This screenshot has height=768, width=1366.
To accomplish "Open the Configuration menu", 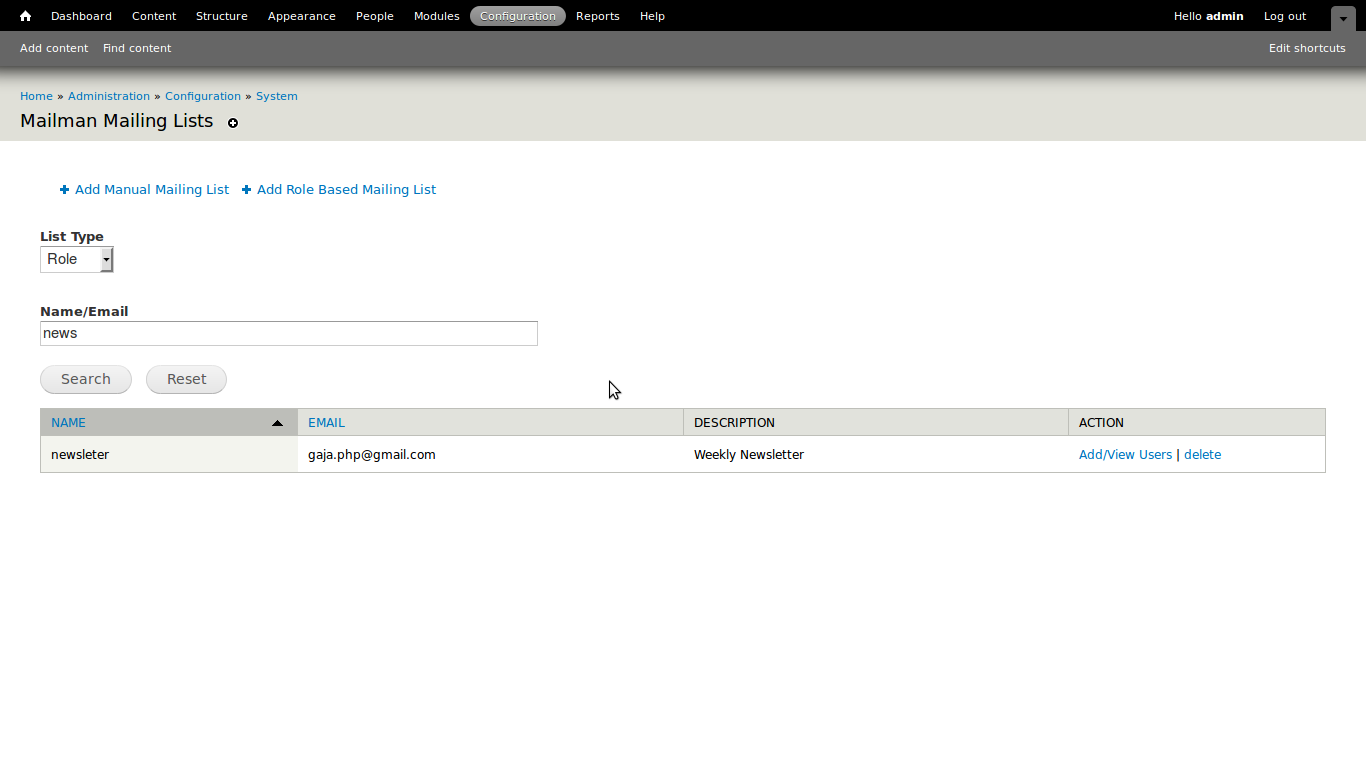I will tap(518, 16).
